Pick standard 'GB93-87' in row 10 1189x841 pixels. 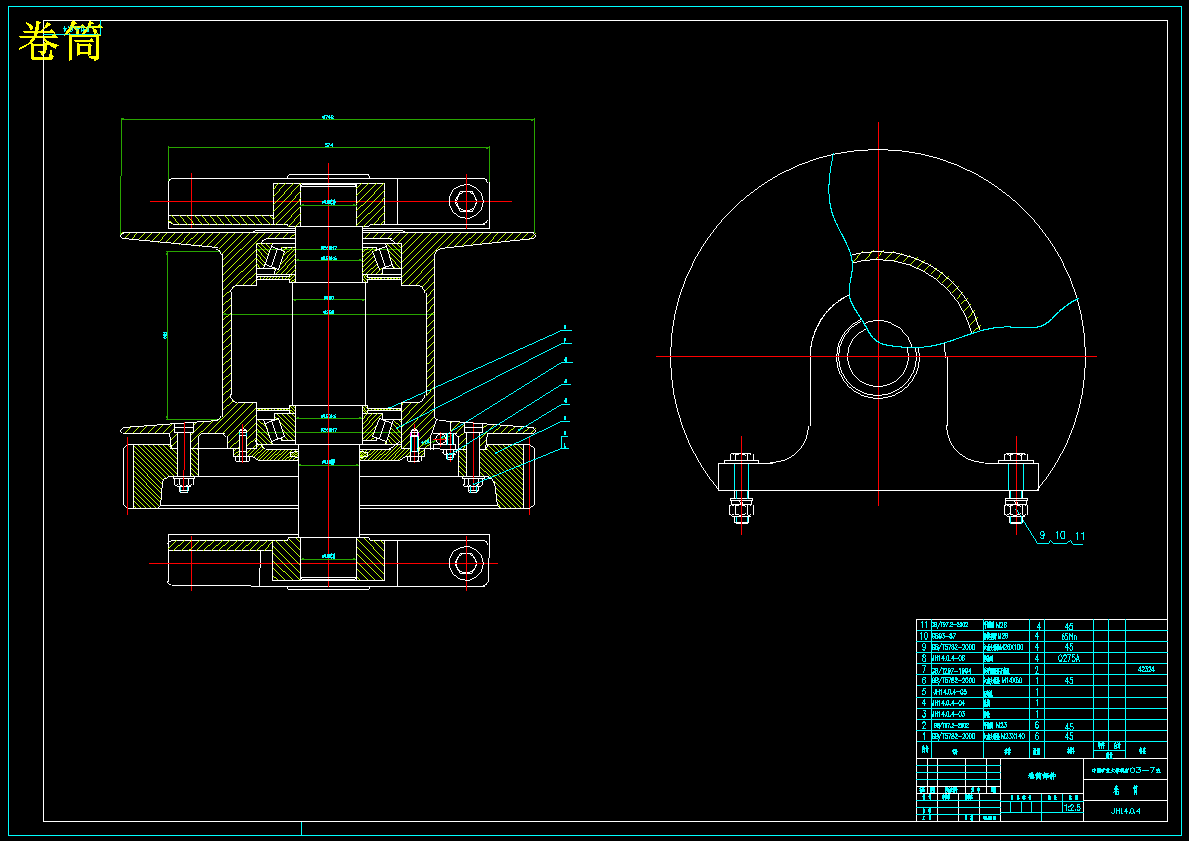[944, 636]
